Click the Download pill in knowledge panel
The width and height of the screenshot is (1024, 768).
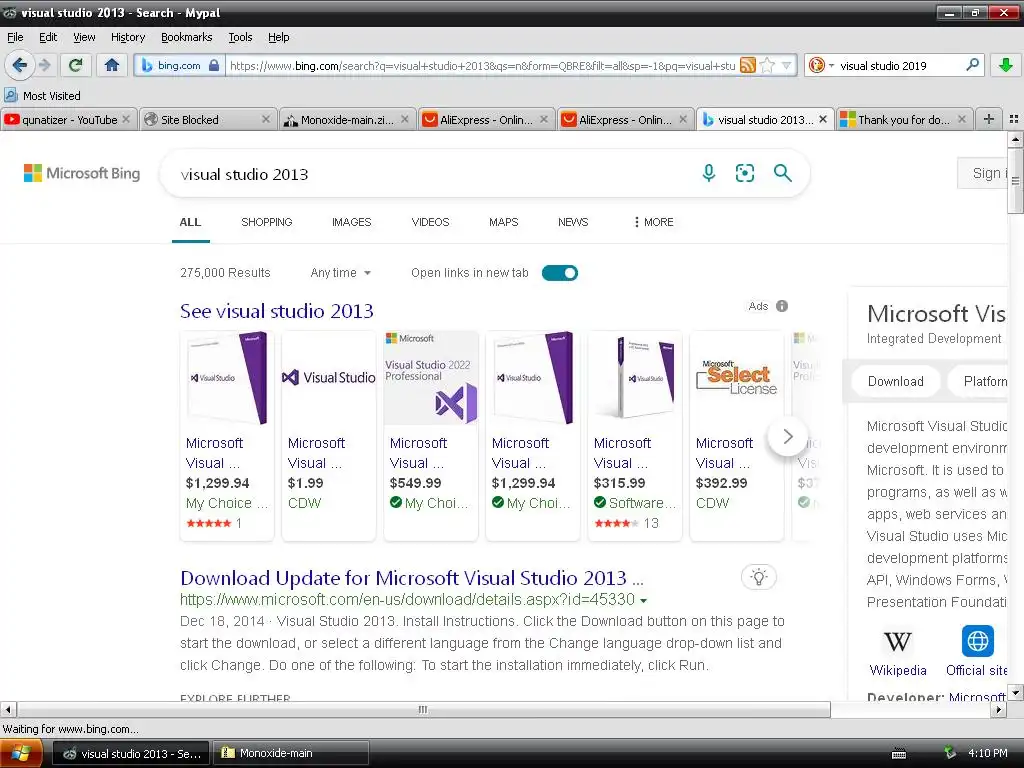tap(895, 381)
